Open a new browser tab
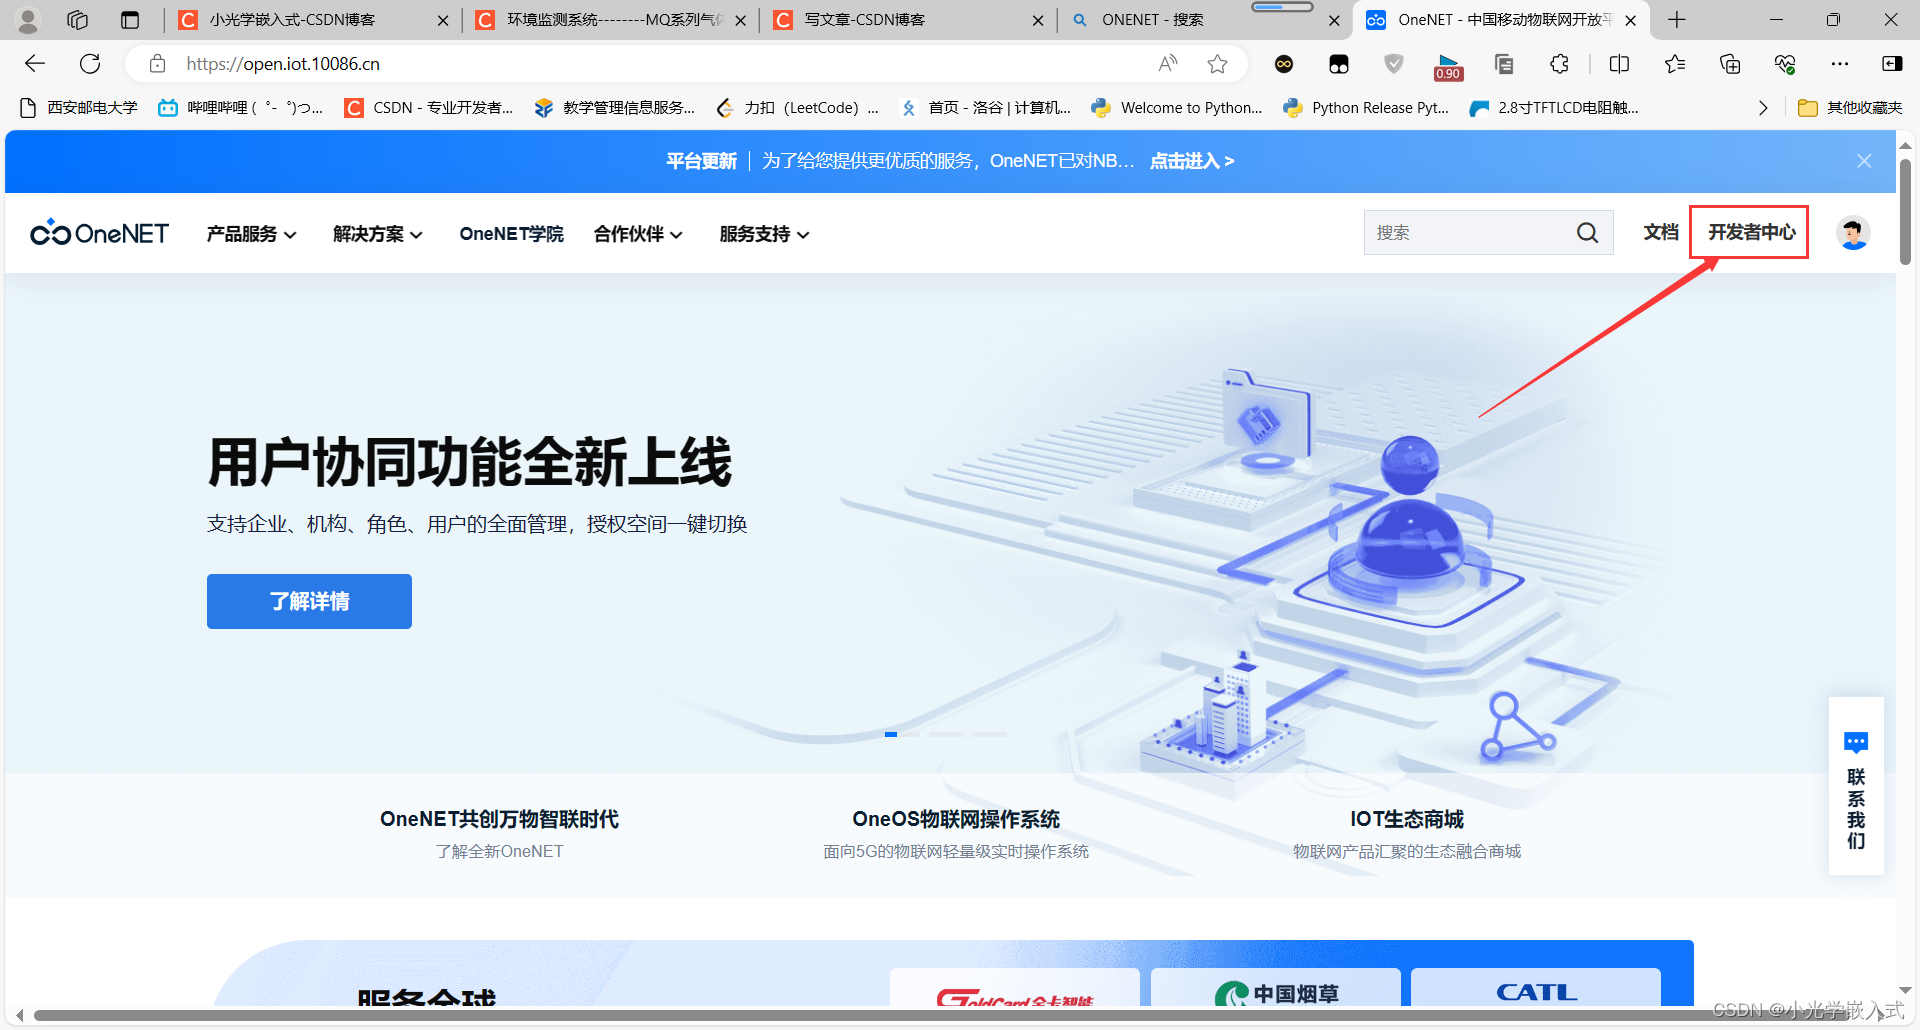The height and width of the screenshot is (1030, 1920). click(x=1677, y=20)
